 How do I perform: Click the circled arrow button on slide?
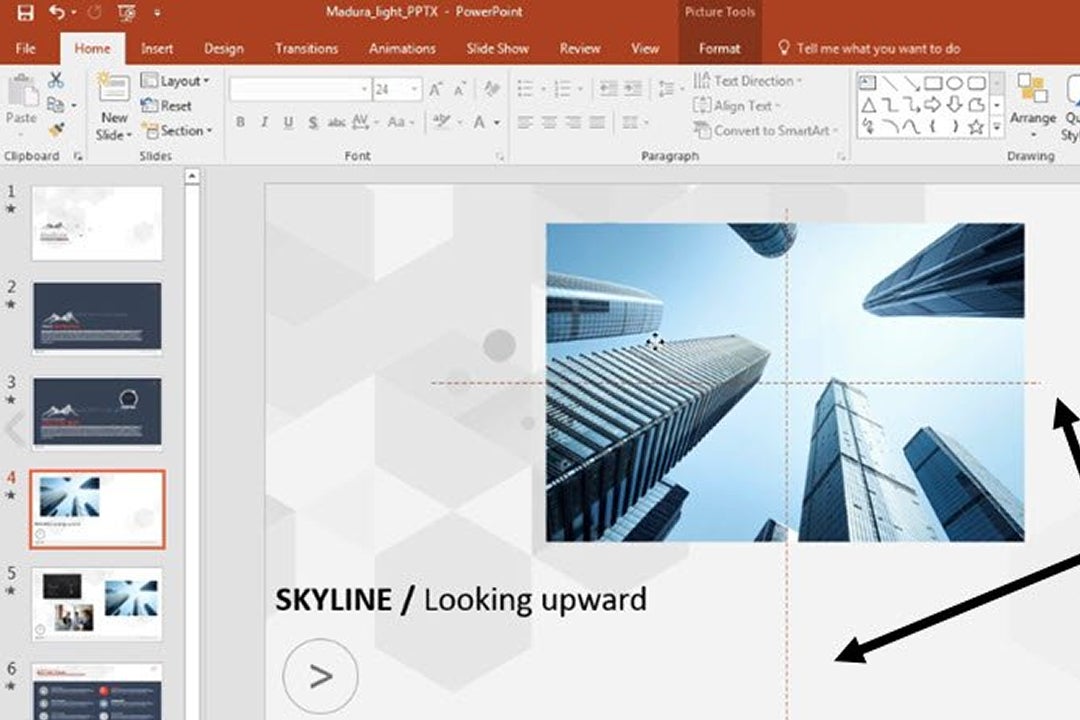320,676
